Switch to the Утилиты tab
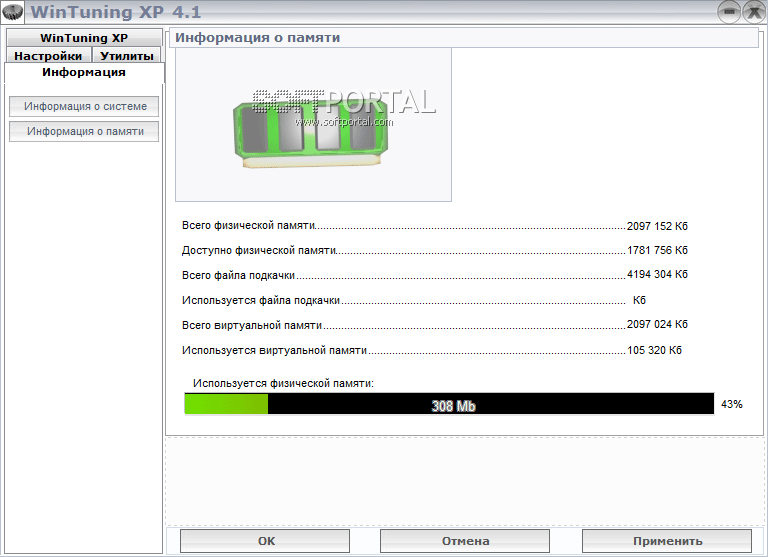This screenshot has height=557, width=768. (x=127, y=55)
